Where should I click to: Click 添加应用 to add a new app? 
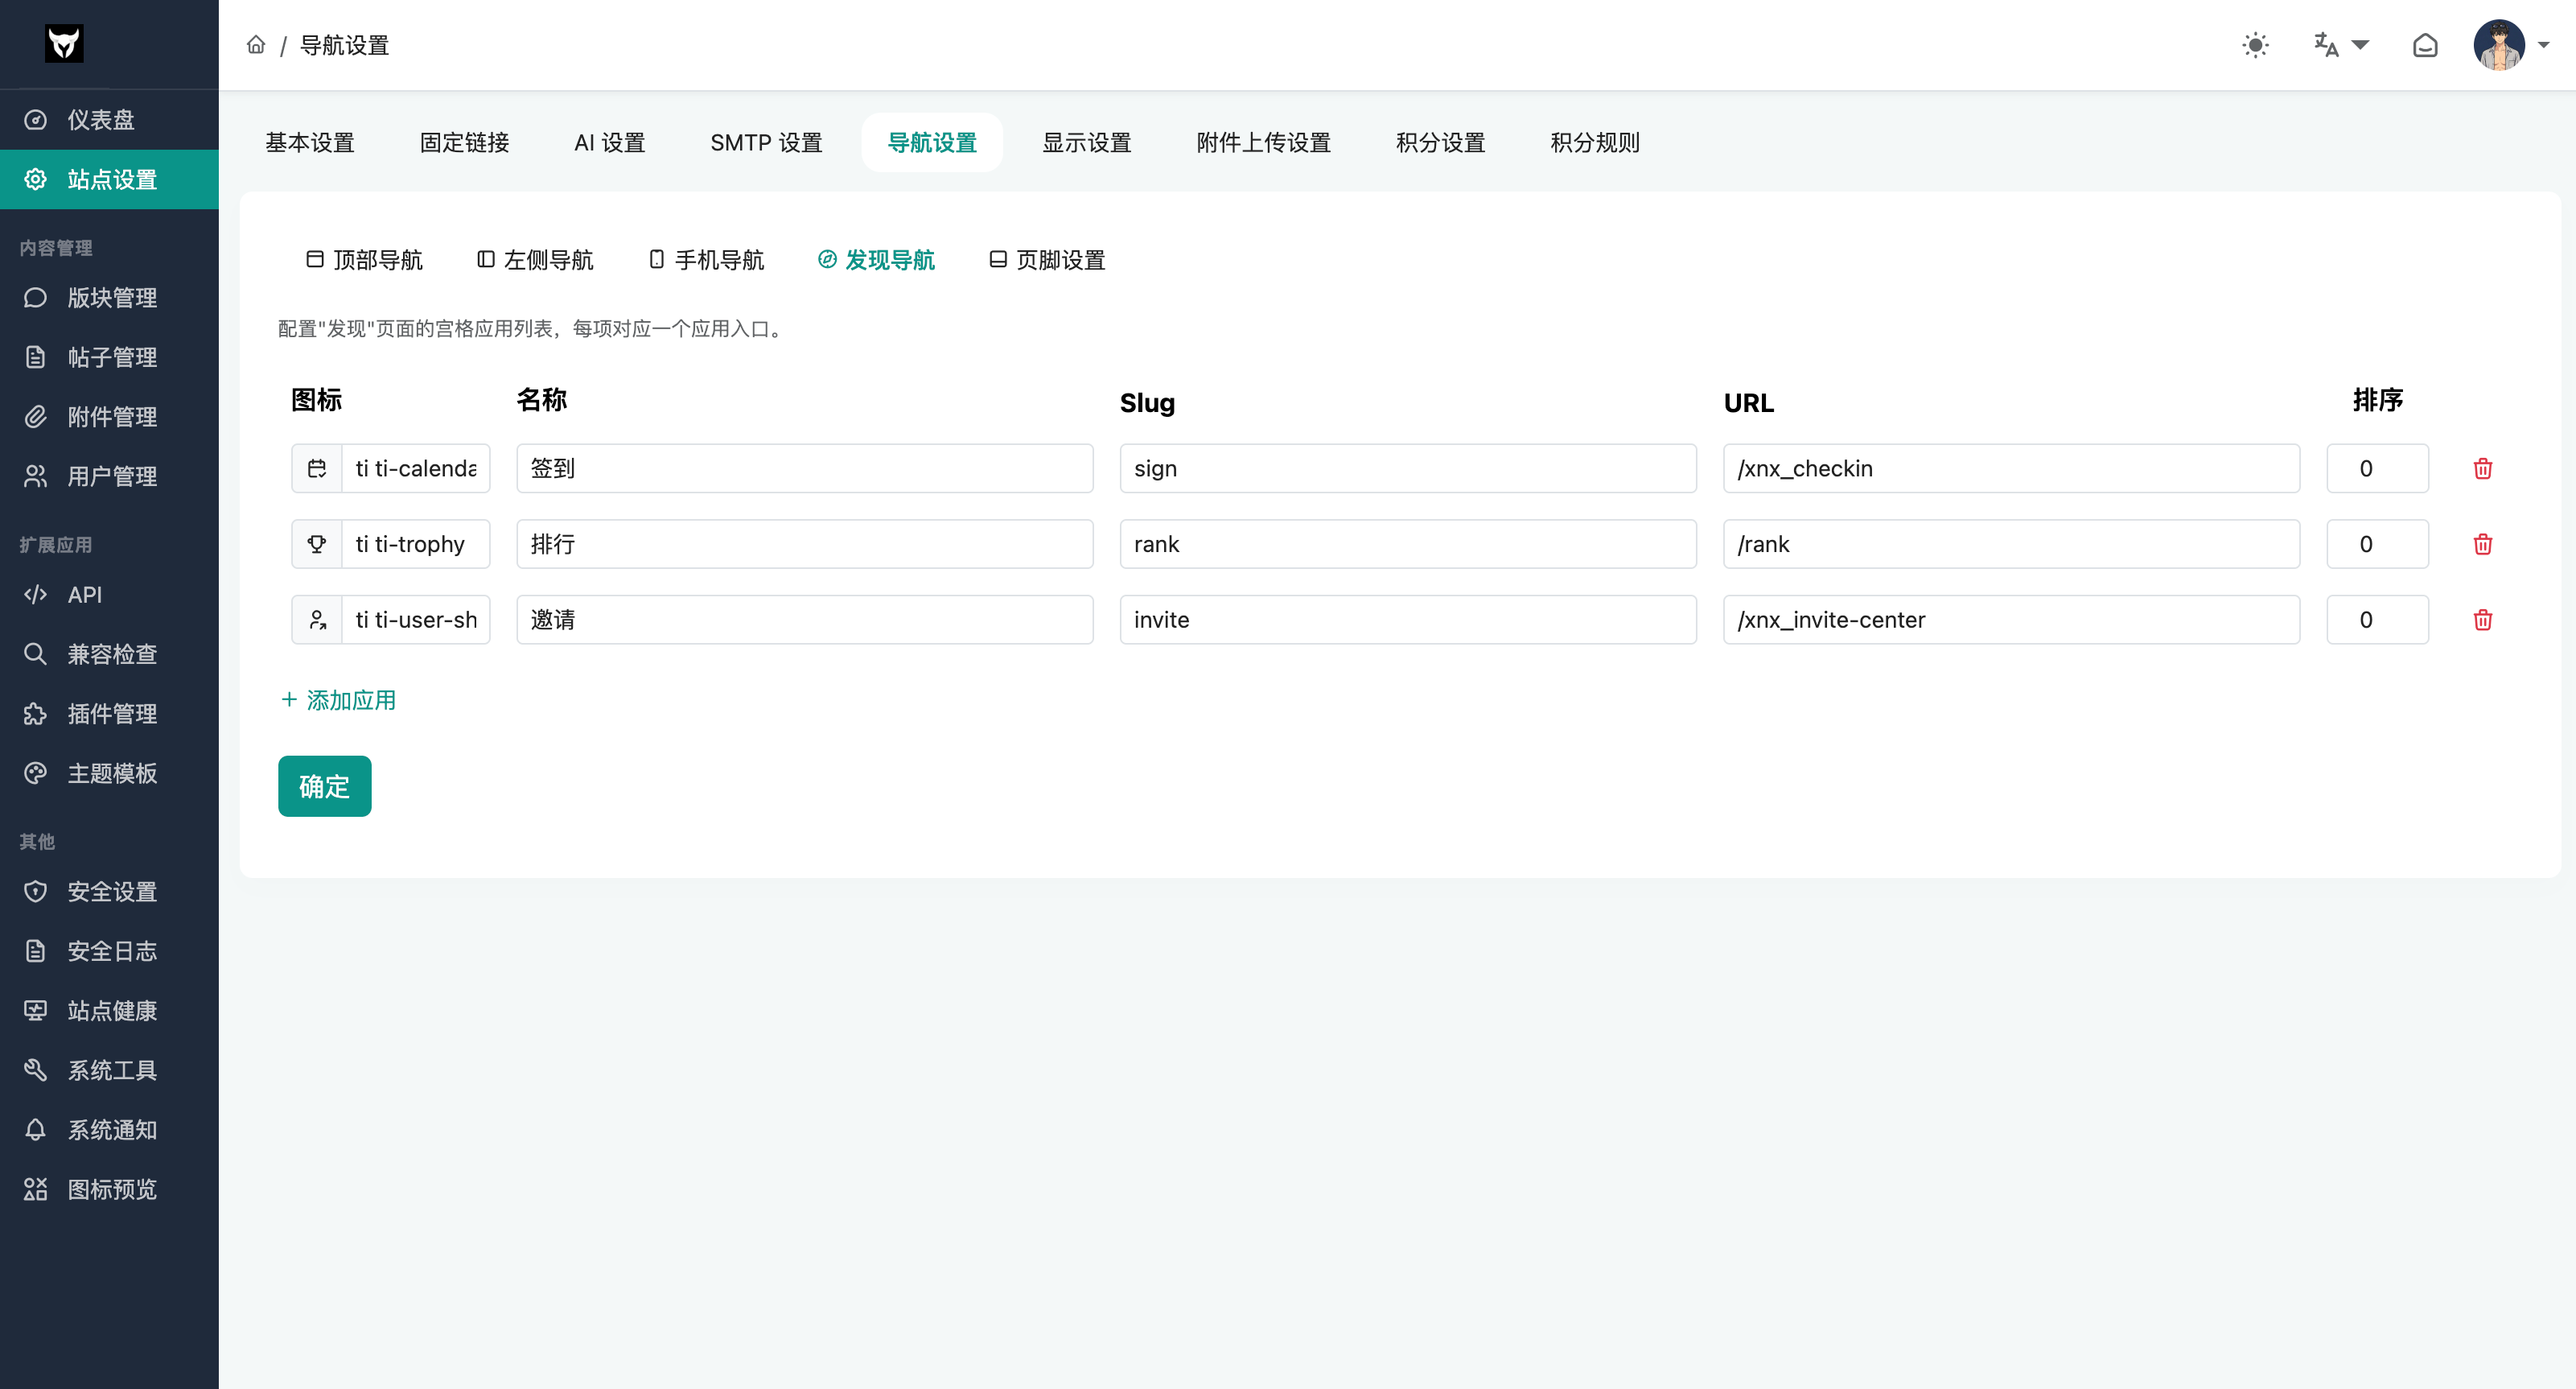coord(338,700)
